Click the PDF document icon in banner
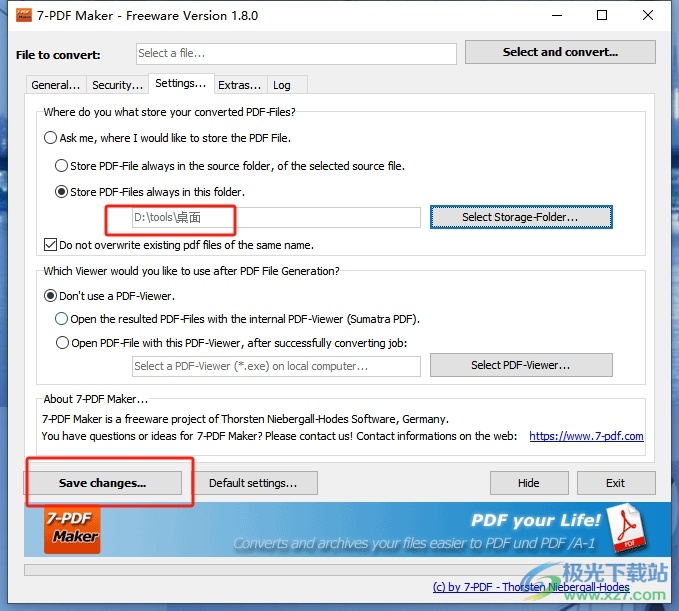The width and height of the screenshot is (679, 611). coord(626,528)
